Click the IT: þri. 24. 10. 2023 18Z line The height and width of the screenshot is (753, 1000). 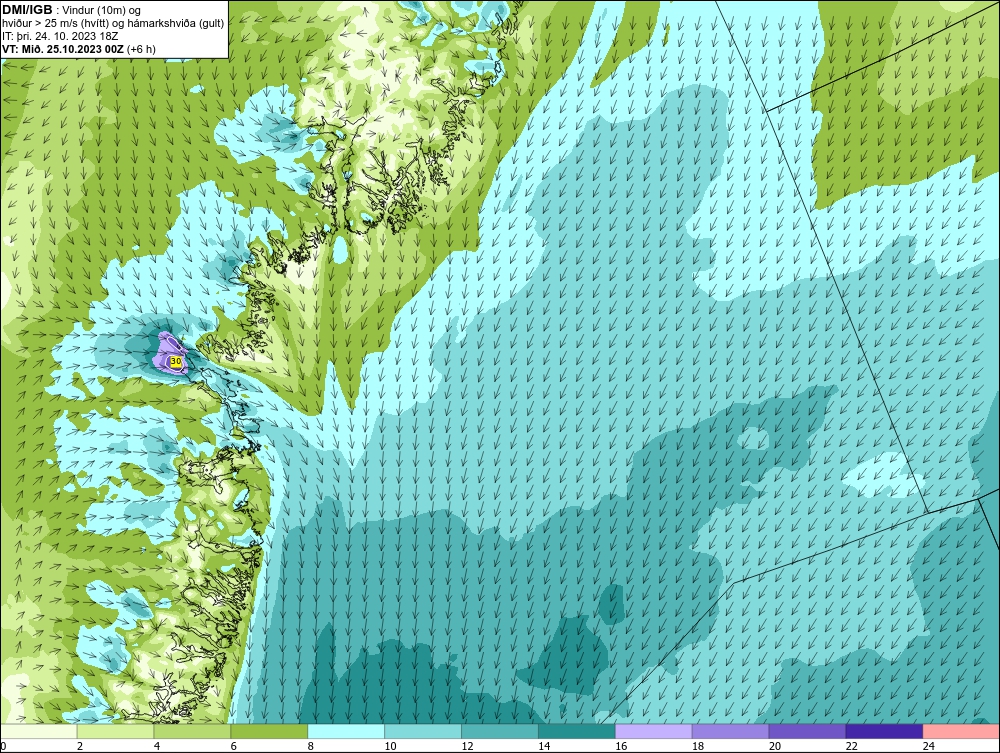coord(61,36)
